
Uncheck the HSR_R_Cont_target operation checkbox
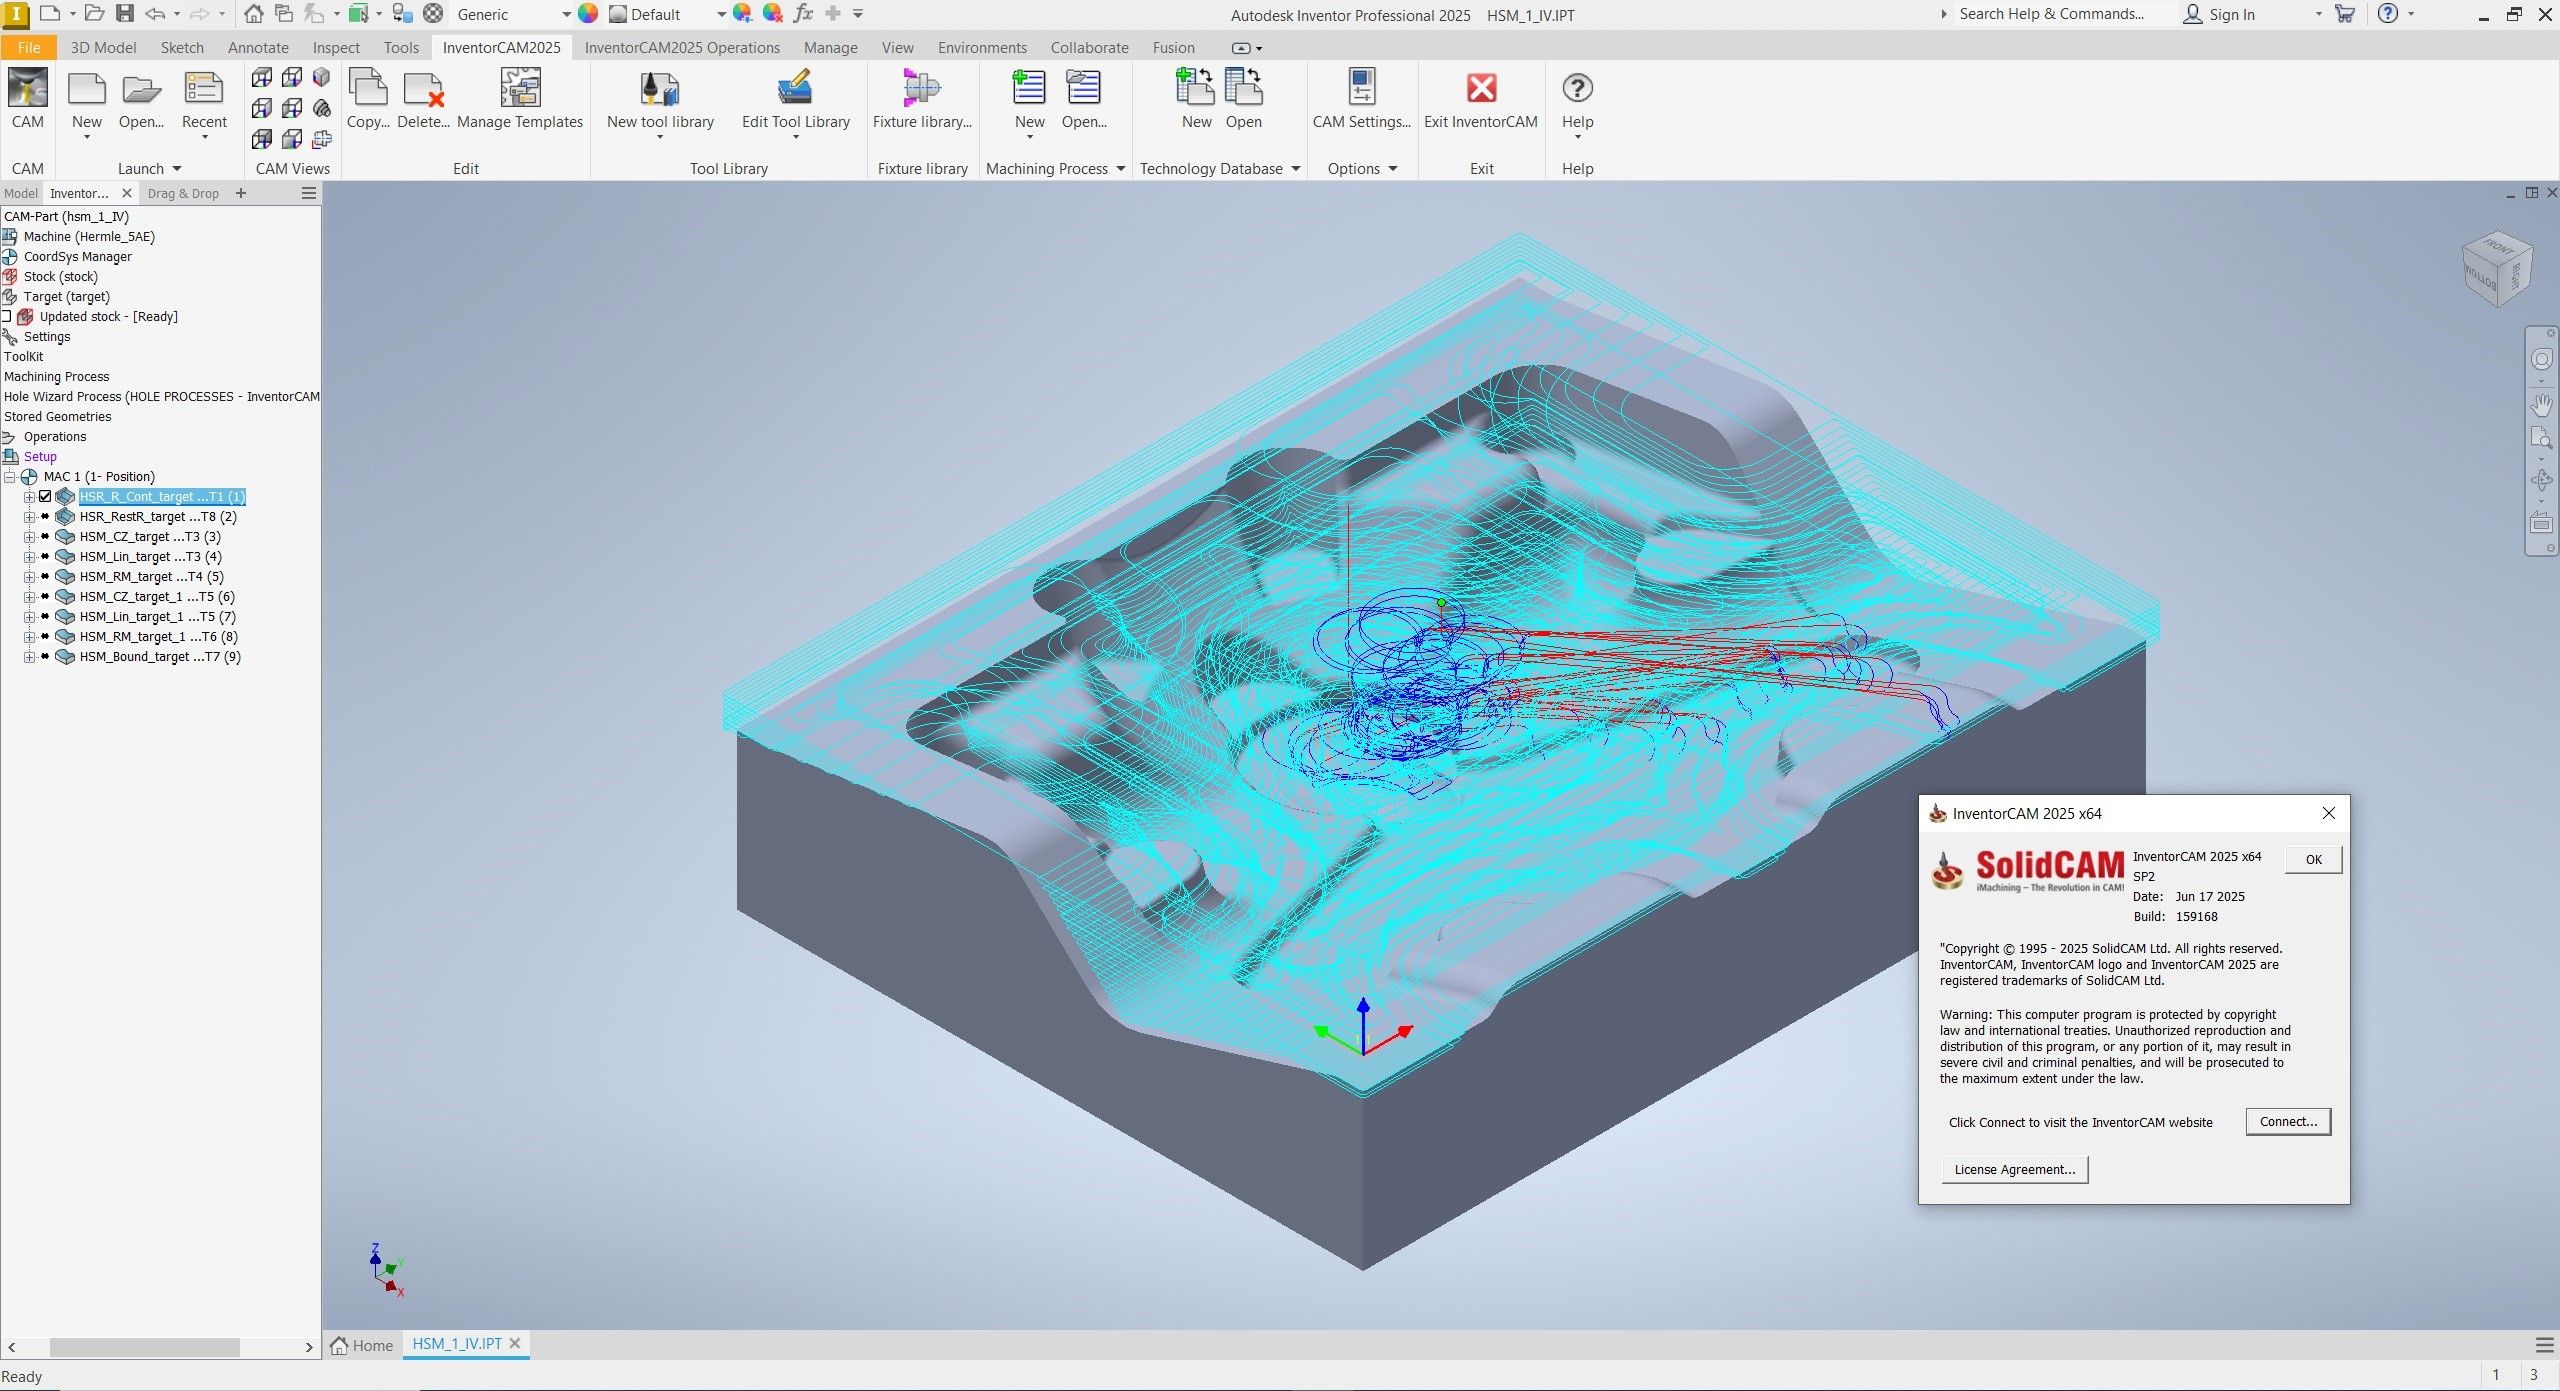44,497
